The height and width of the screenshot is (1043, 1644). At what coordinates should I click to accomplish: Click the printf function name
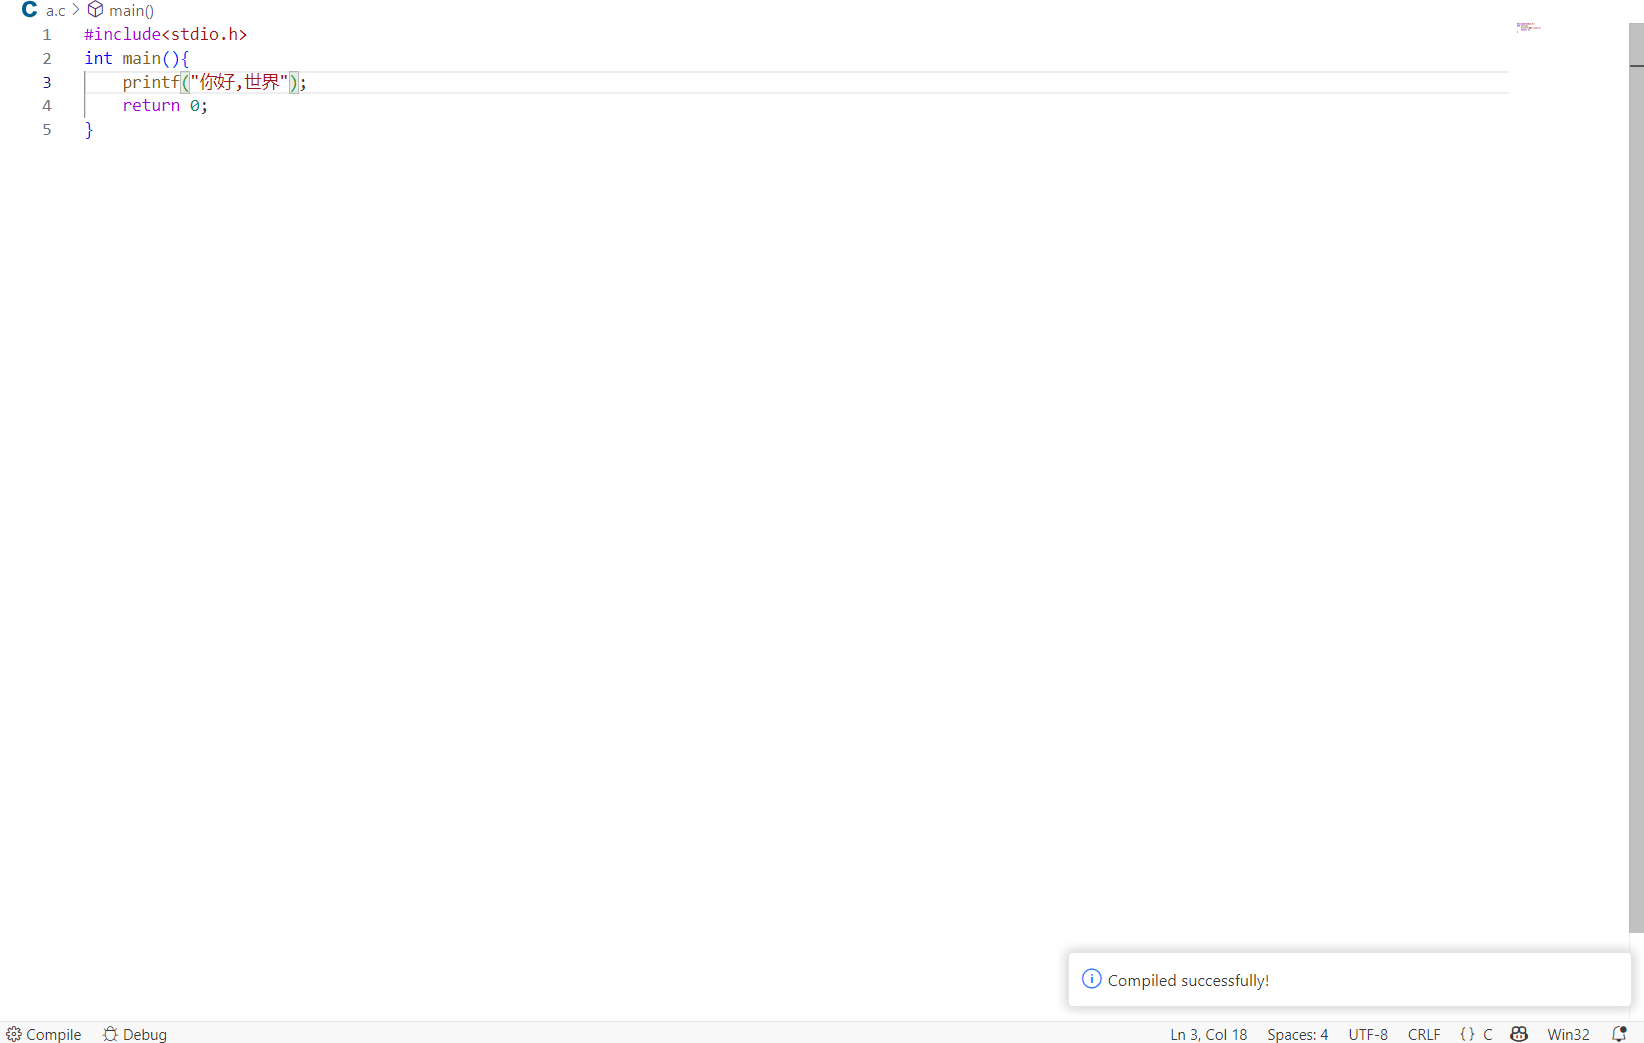(x=151, y=82)
